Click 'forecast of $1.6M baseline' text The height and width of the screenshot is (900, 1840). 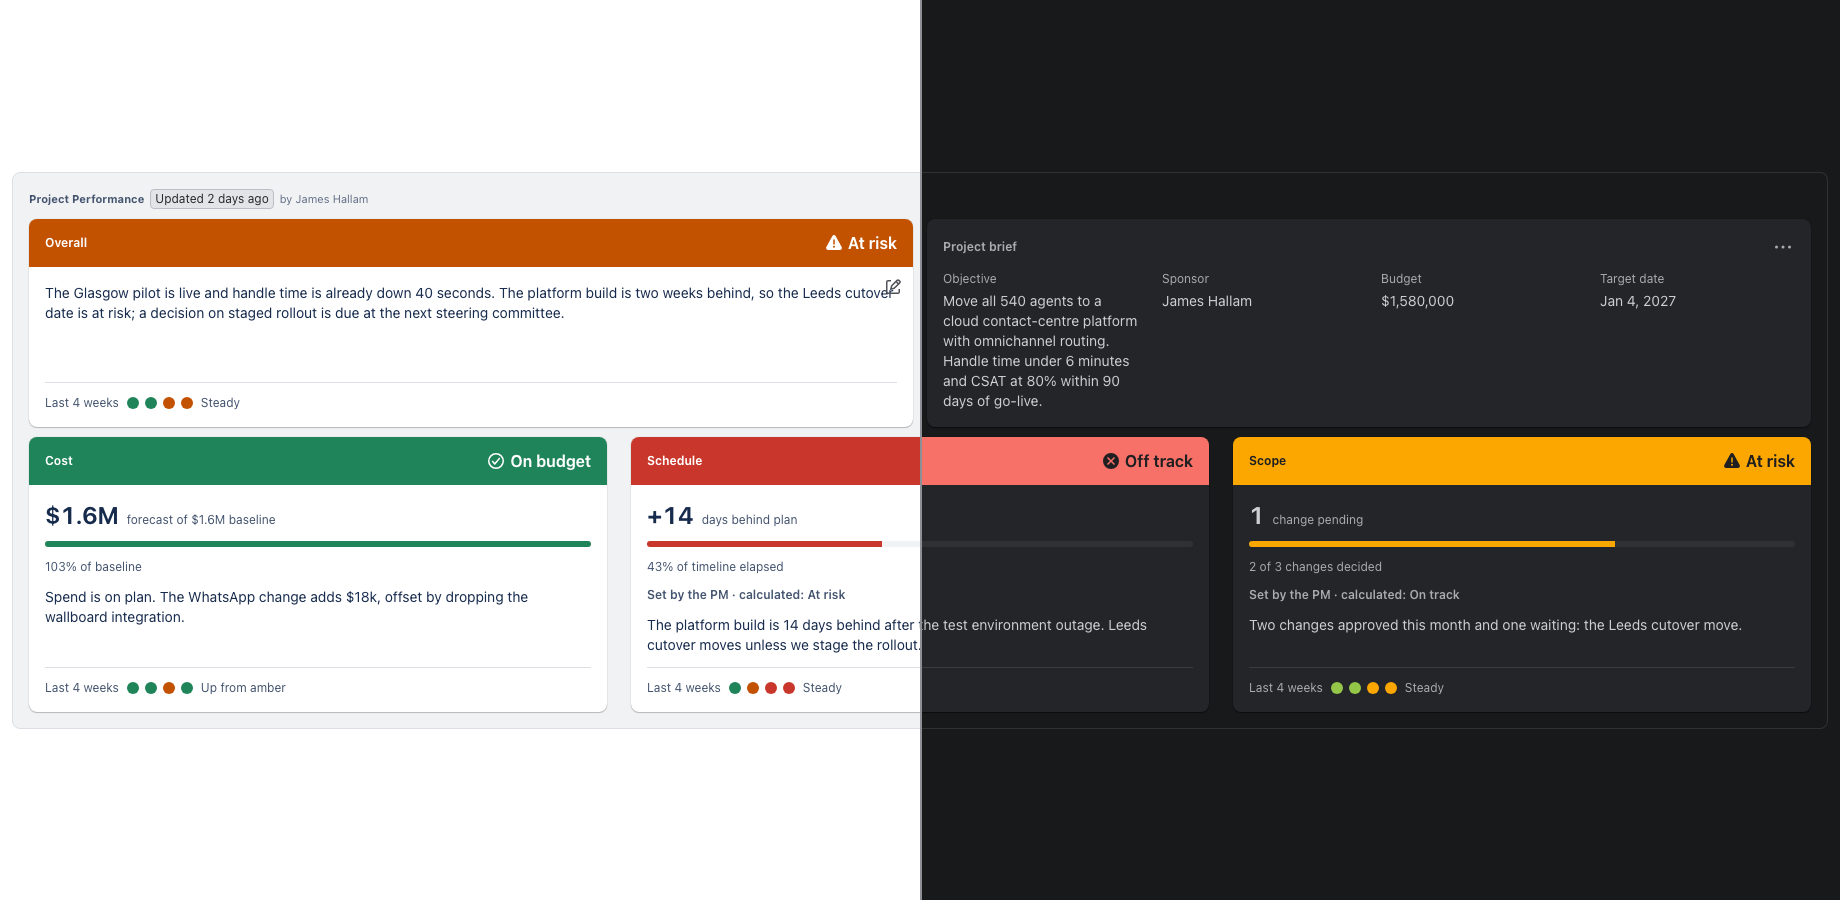(x=201, y=520)
